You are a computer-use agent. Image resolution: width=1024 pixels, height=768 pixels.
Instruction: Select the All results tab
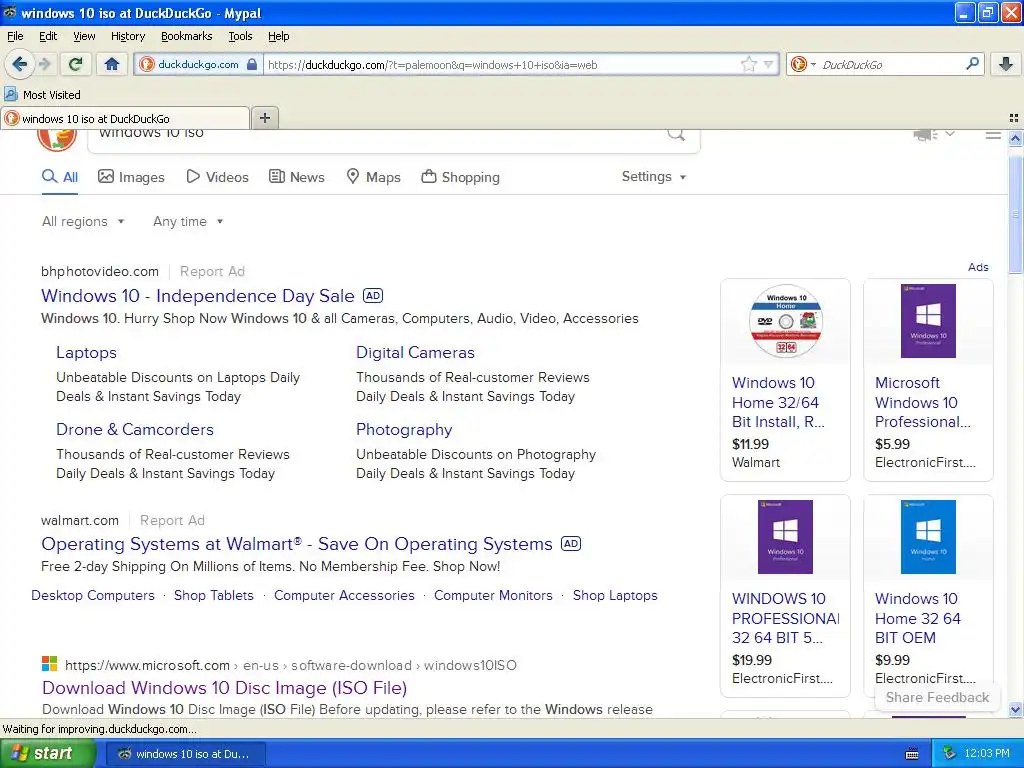tap(60, 177)
